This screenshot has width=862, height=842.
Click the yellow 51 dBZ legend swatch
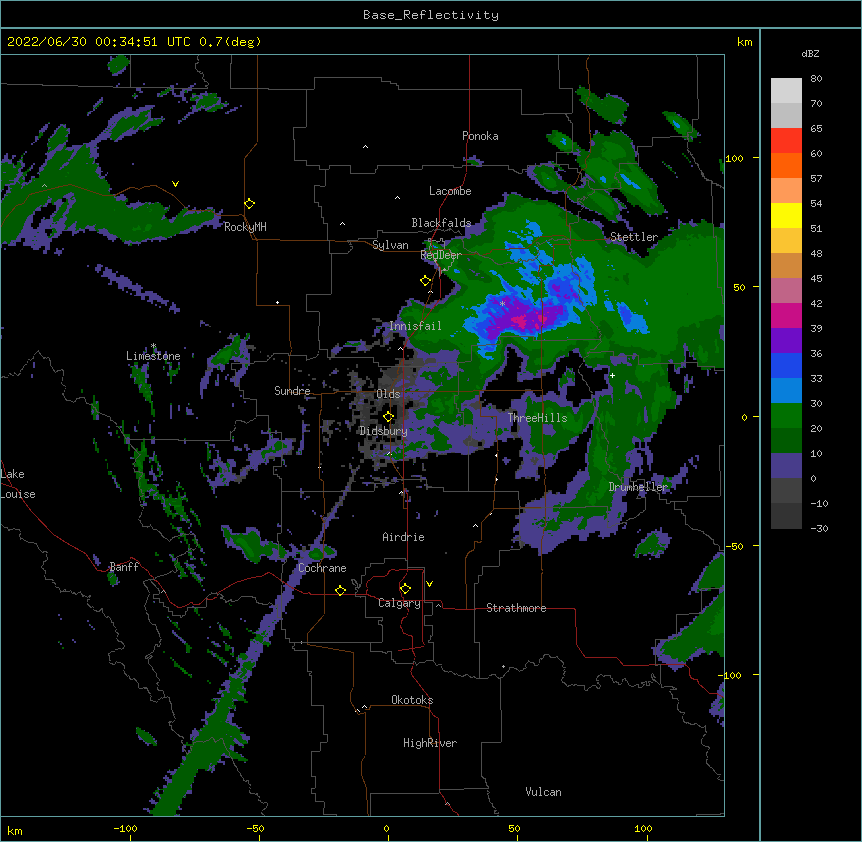[786, 215]
